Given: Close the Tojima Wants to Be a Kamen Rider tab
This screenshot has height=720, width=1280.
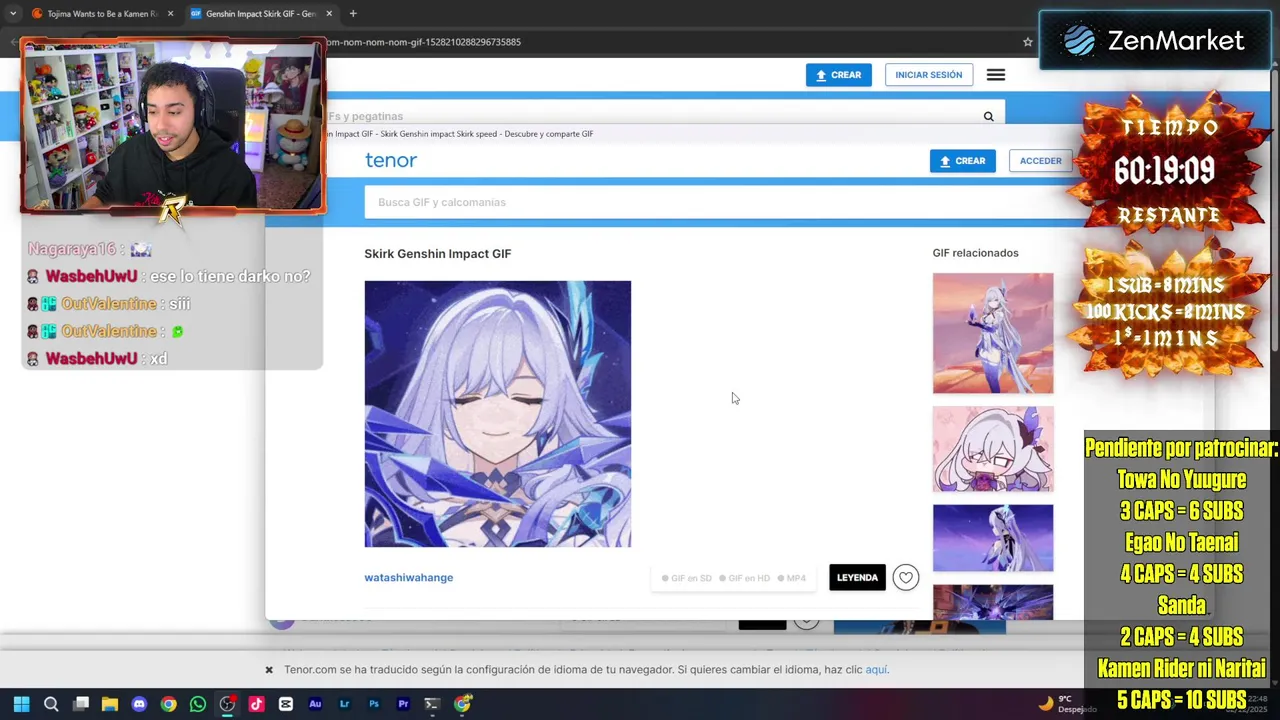Looking at the screenshot, I should point(170,14).
